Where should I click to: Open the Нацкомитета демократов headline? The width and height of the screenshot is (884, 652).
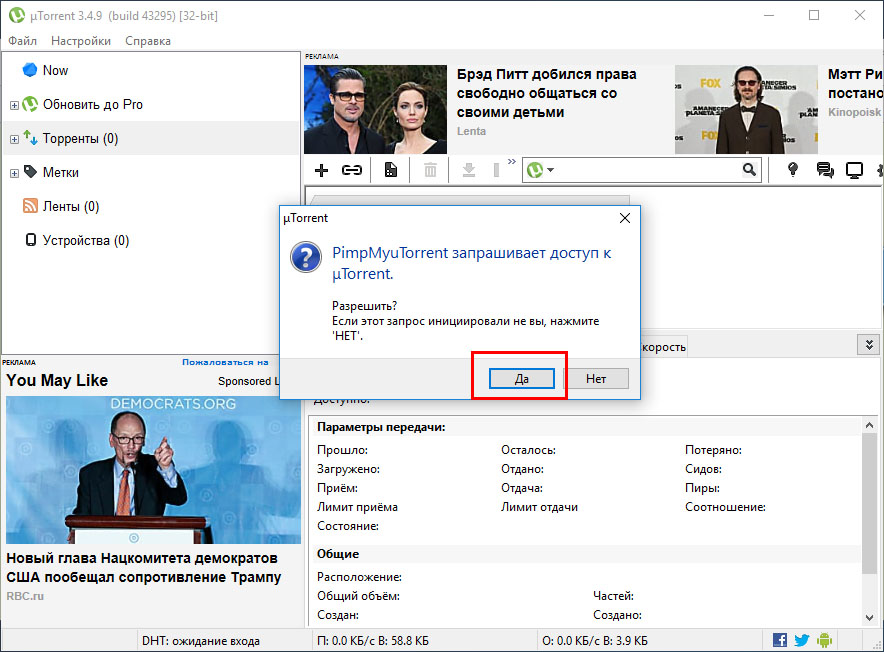(x=144, y=567)
